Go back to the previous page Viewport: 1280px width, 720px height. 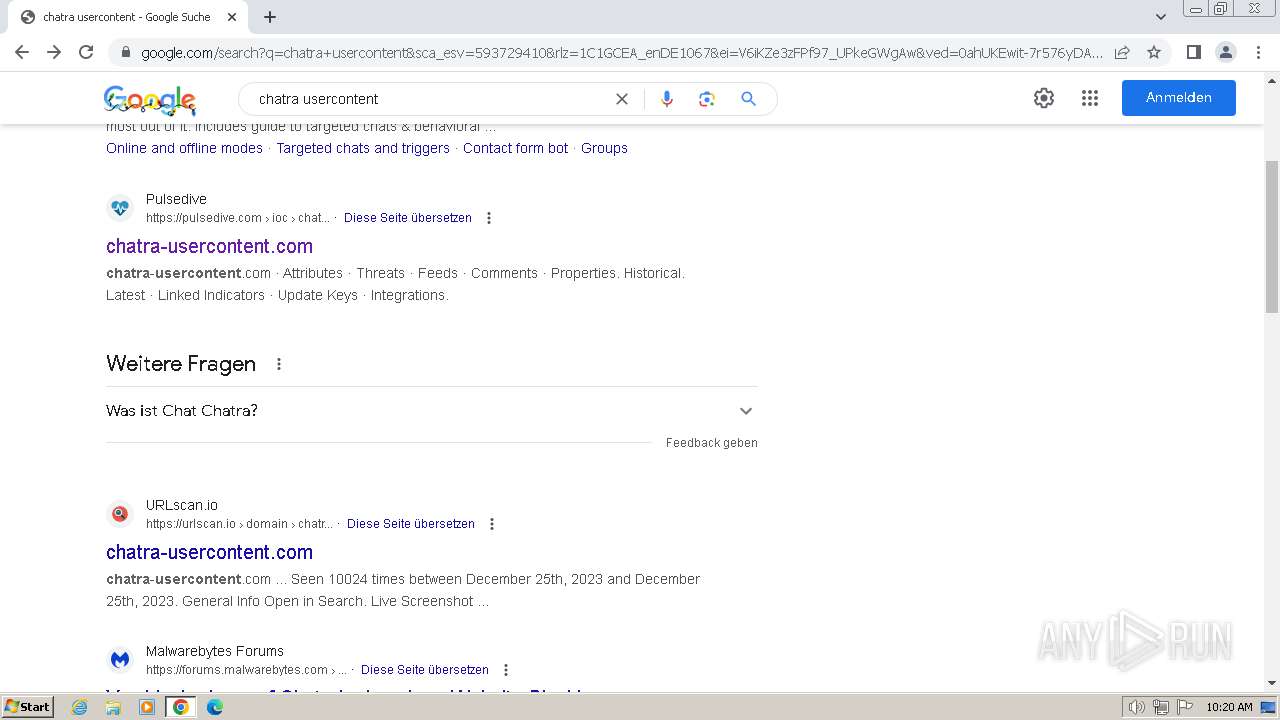[22, 52]
